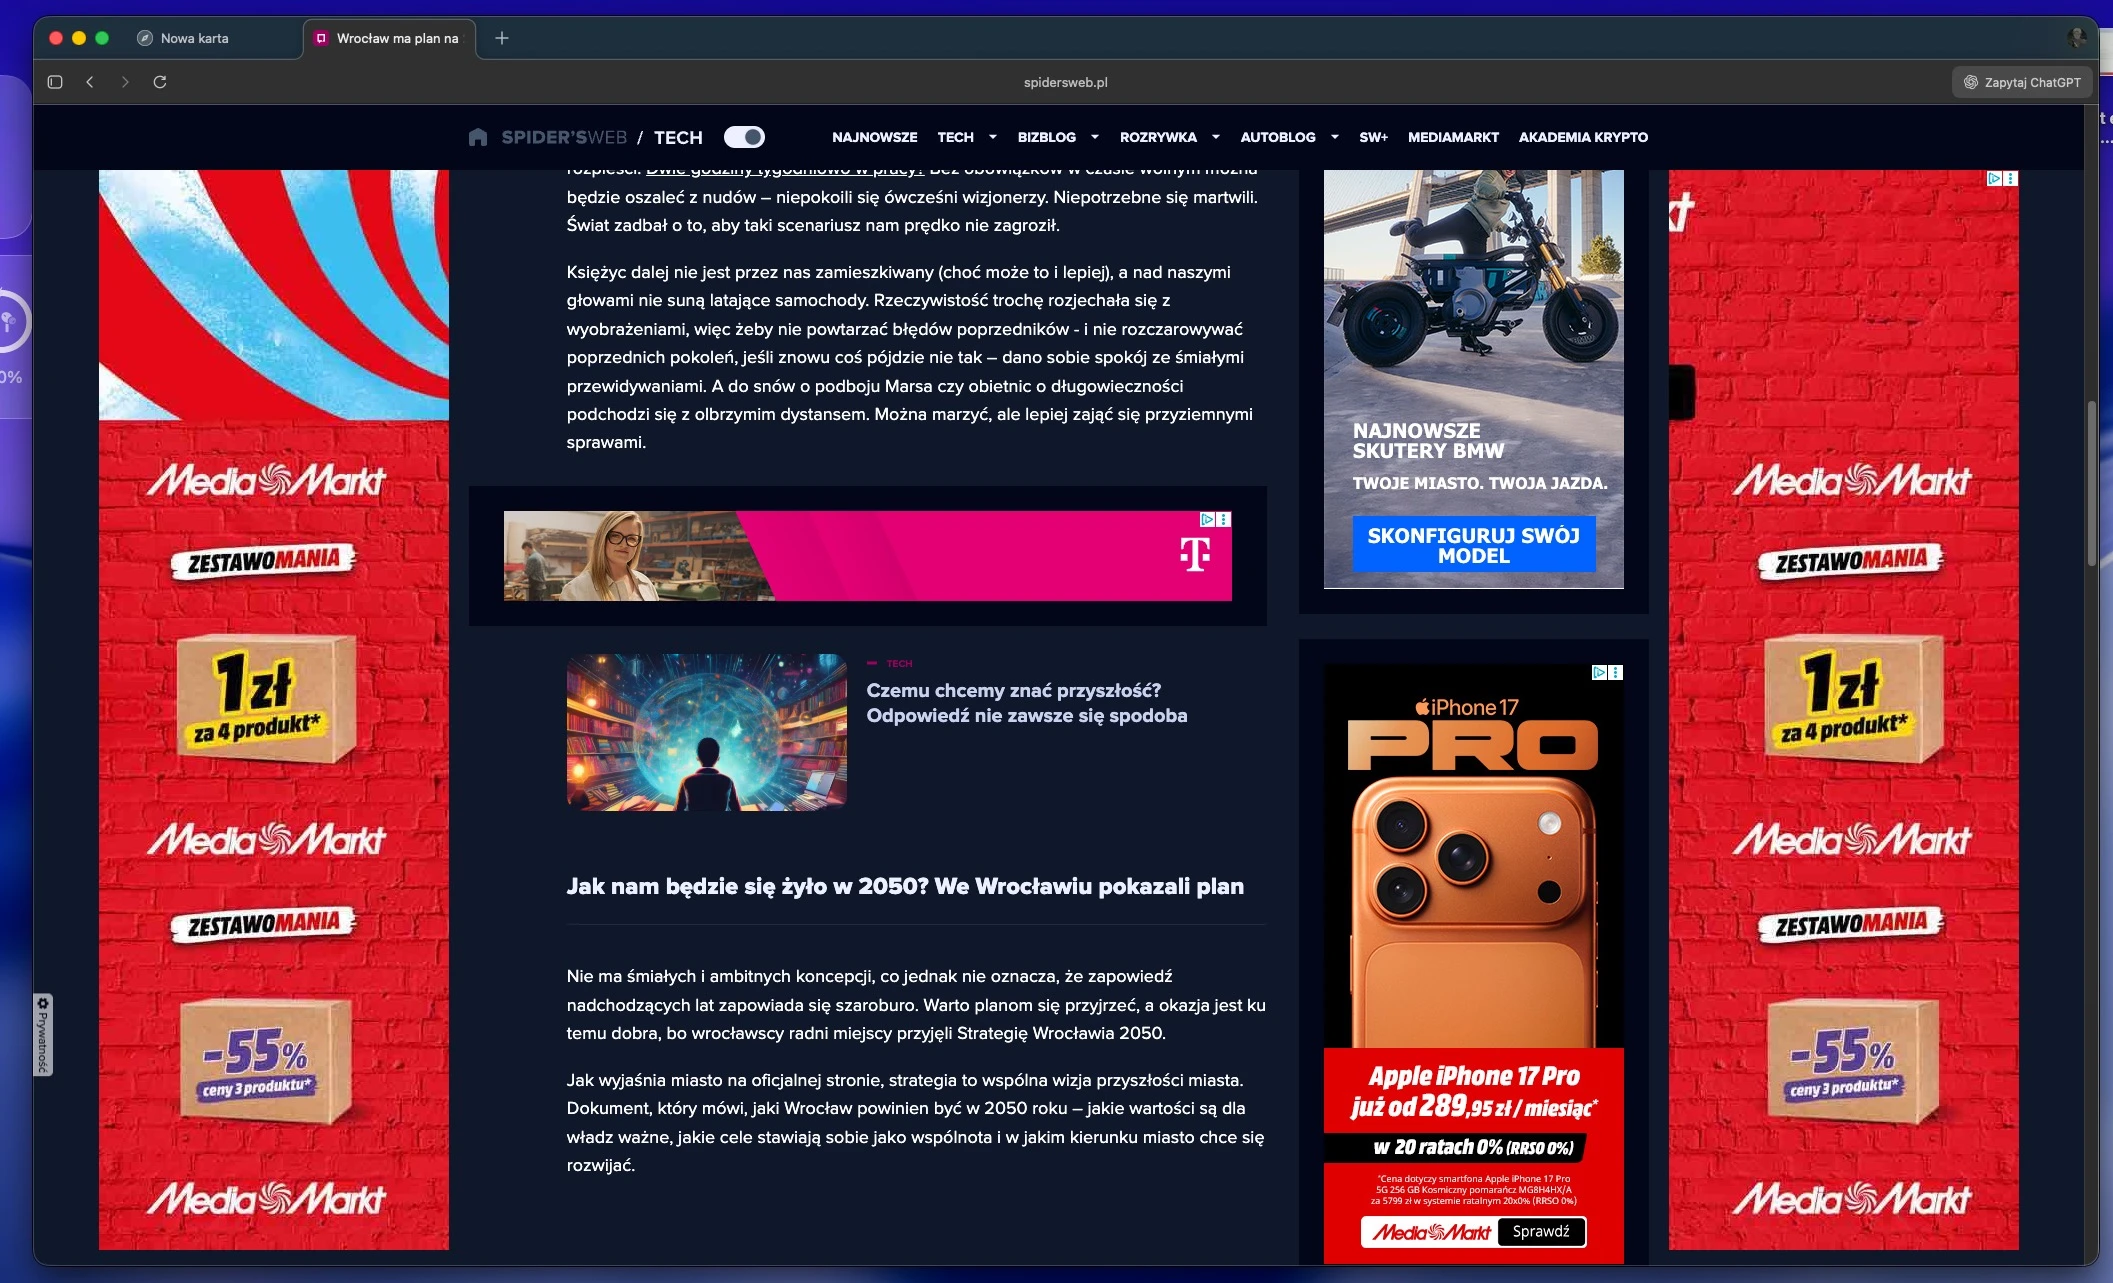
Task: Expand the TECH dropdown arrow
Action: click(992, 137)
